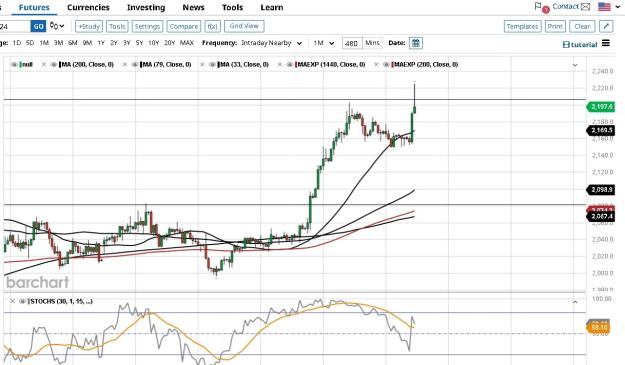This screenshot has width=625, height=365.
Task: Click the symbol input field
Action: (15, 26)
